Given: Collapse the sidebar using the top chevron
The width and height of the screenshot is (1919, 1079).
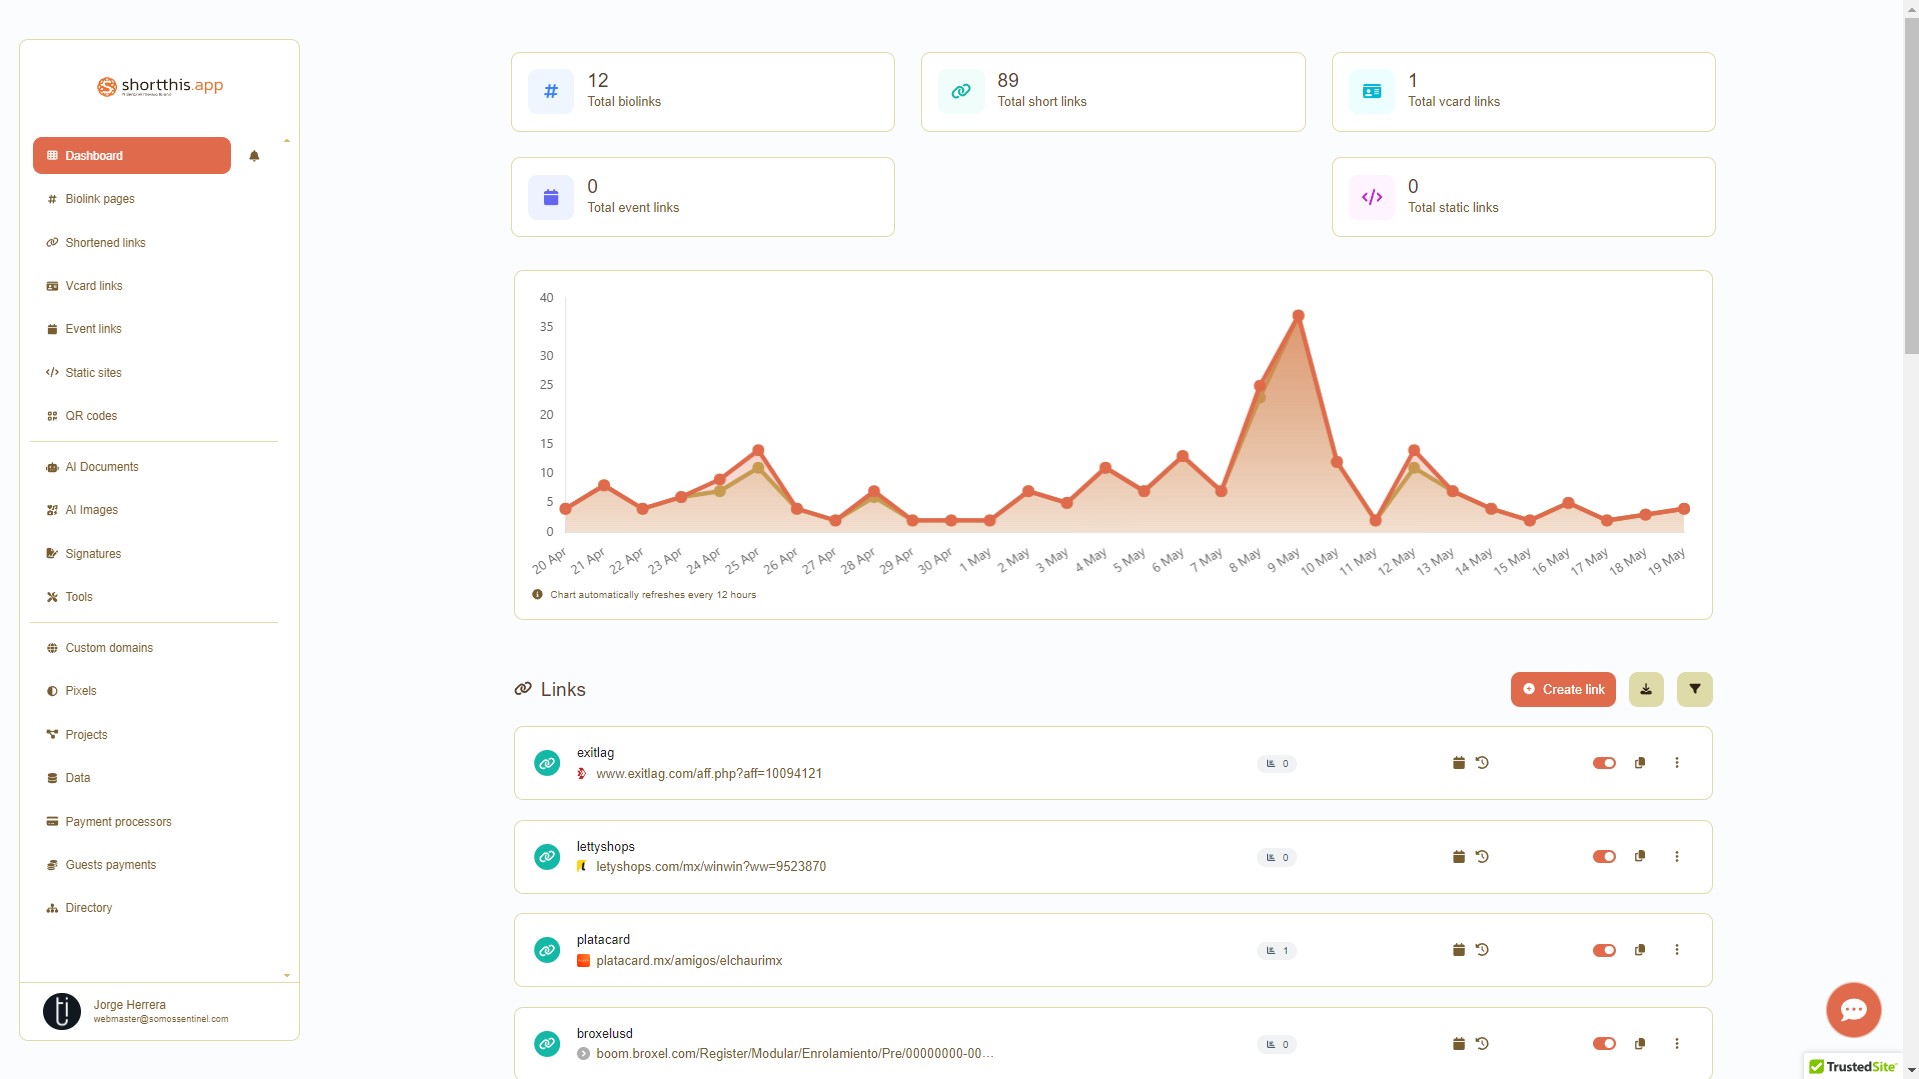Looking at the screenshot, I should 287,140.
